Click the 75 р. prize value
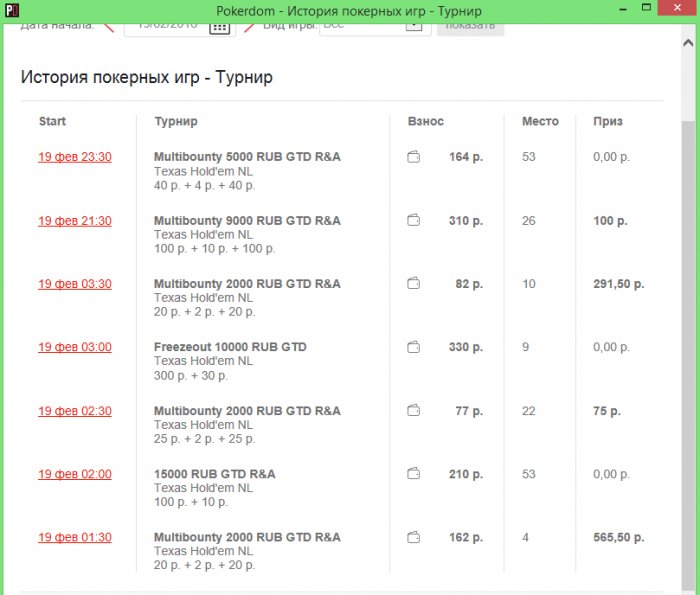The height and width of the screenshot is (595, 700). 607,411
